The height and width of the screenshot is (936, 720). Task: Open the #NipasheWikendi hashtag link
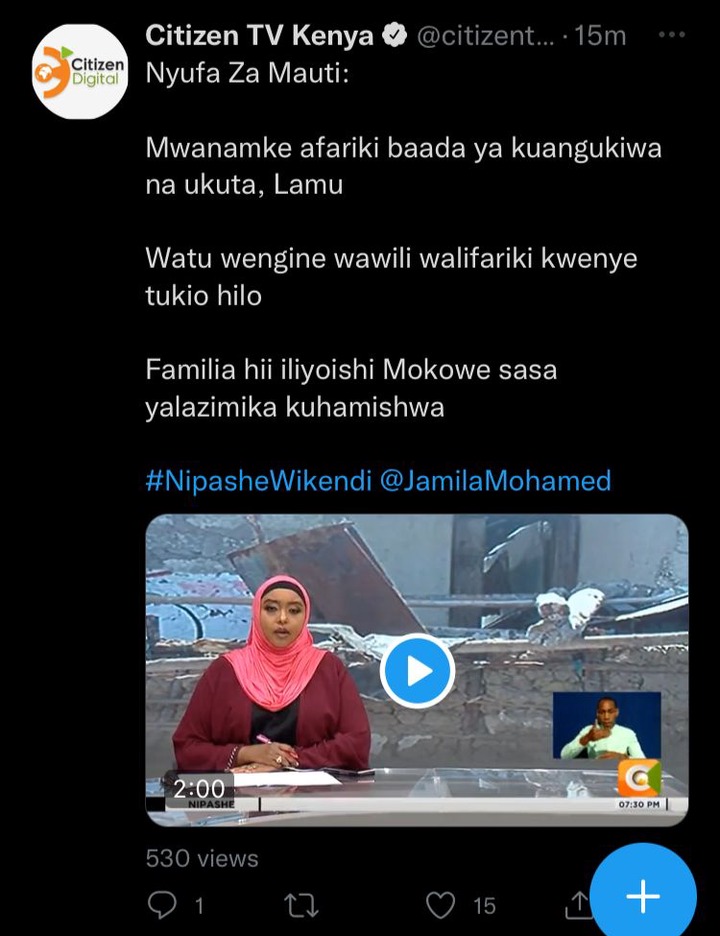tap(259, 481)
